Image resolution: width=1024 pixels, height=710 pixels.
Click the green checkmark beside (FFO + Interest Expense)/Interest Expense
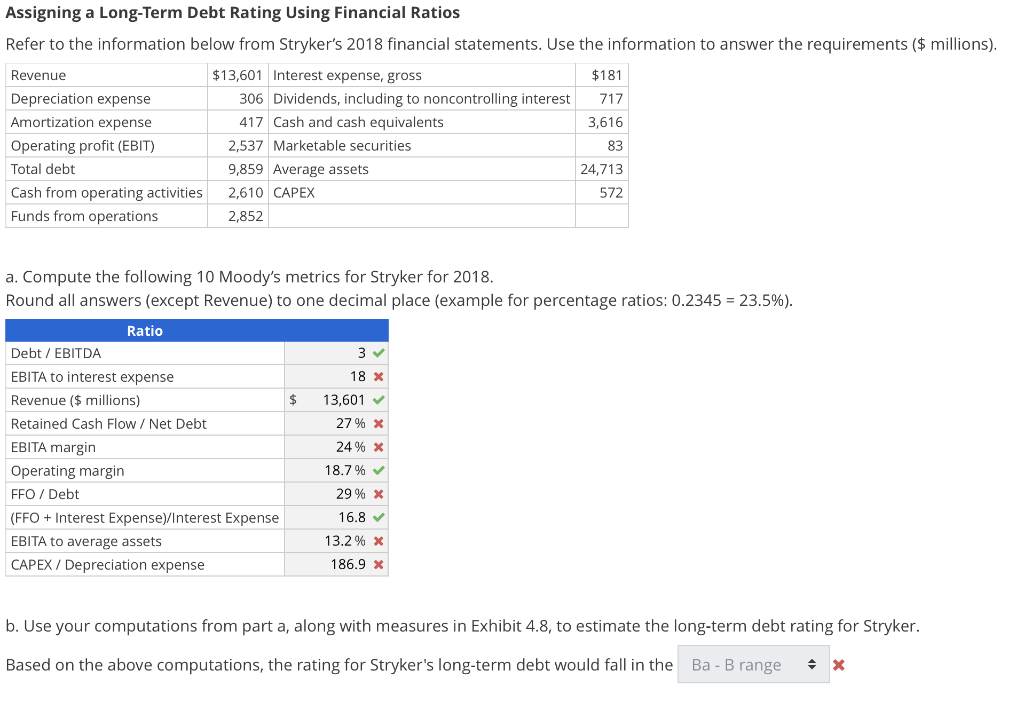point(377,517)
